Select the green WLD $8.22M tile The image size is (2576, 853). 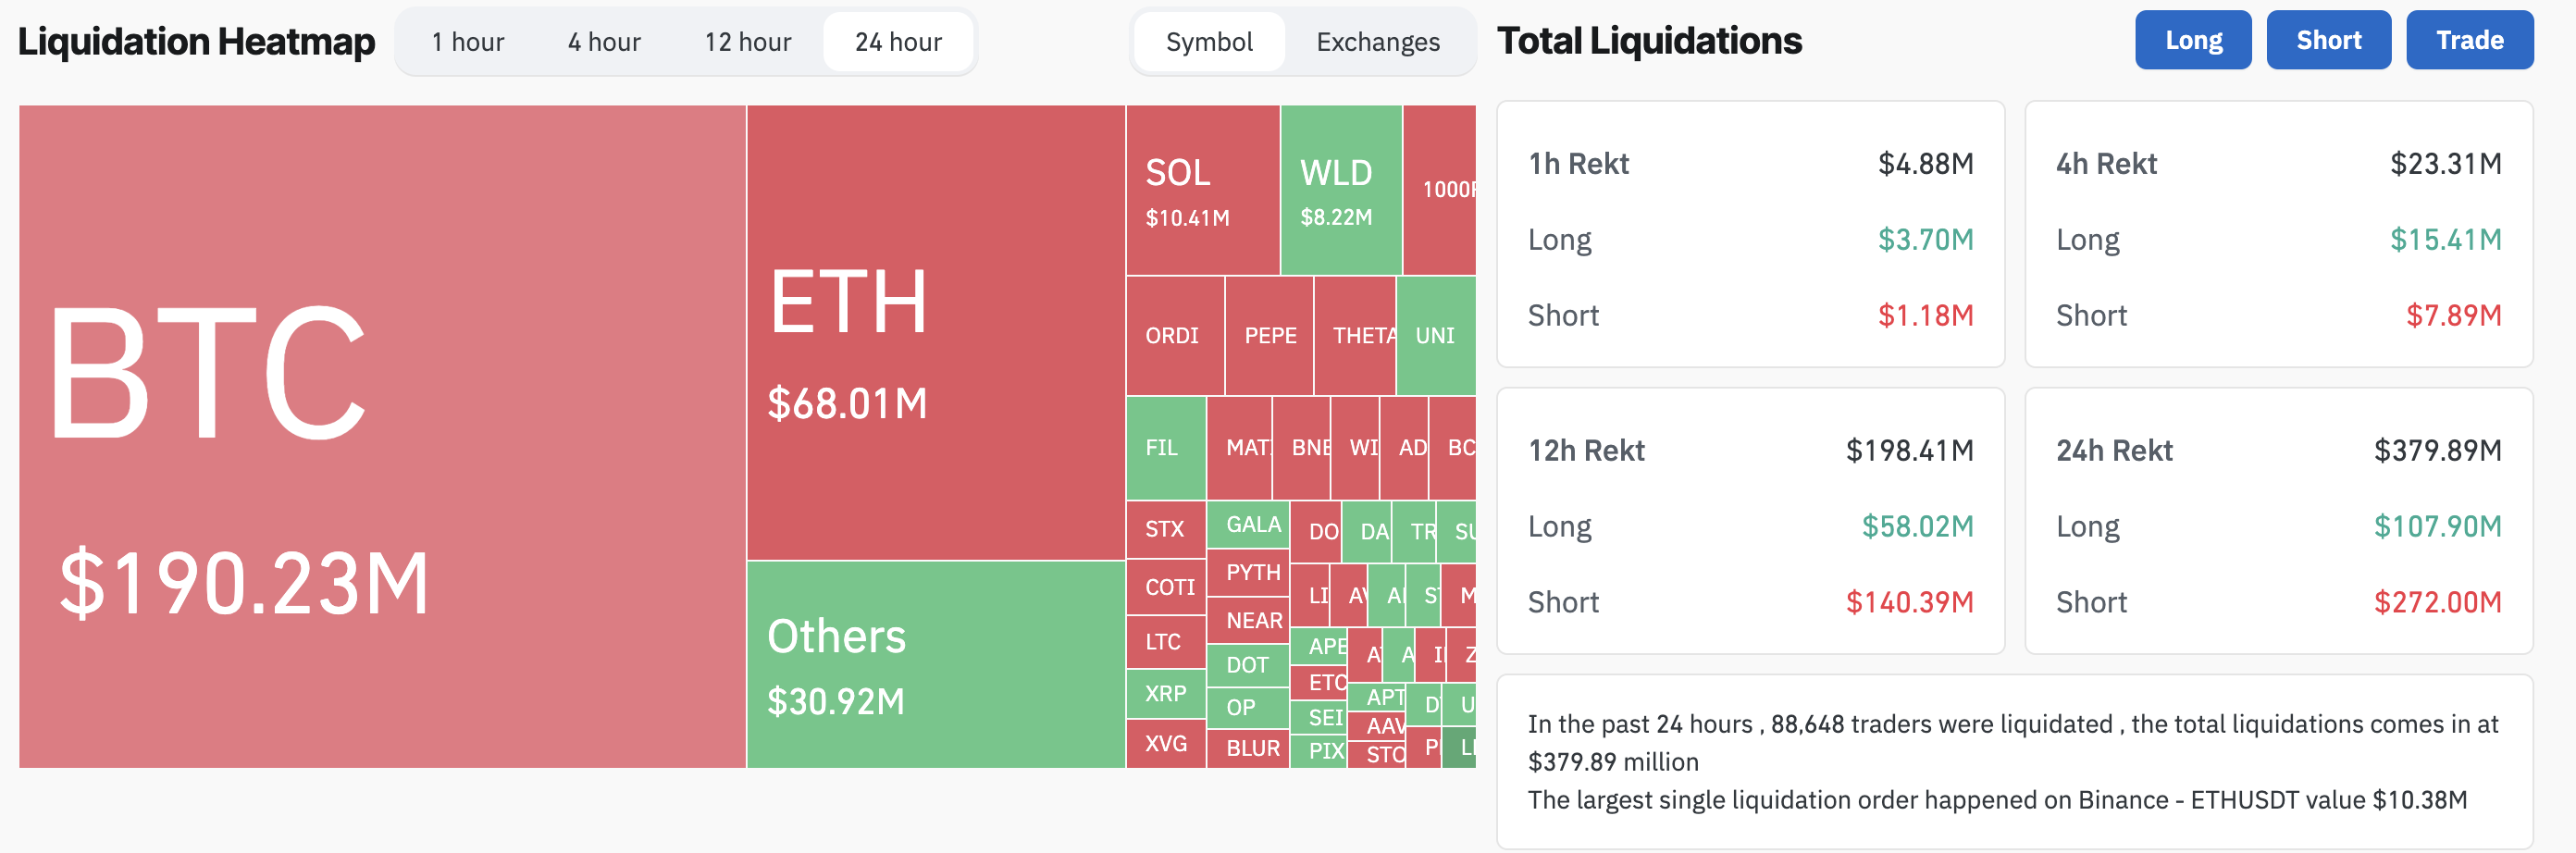pyautogui.click(x=1340, y=190)
